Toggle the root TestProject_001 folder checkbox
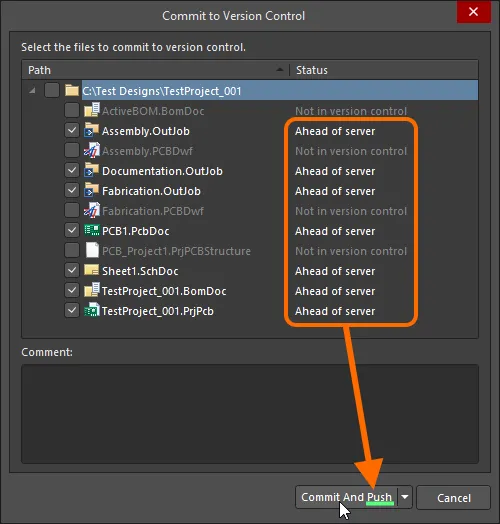500x524 pixels. click(52, 90)
